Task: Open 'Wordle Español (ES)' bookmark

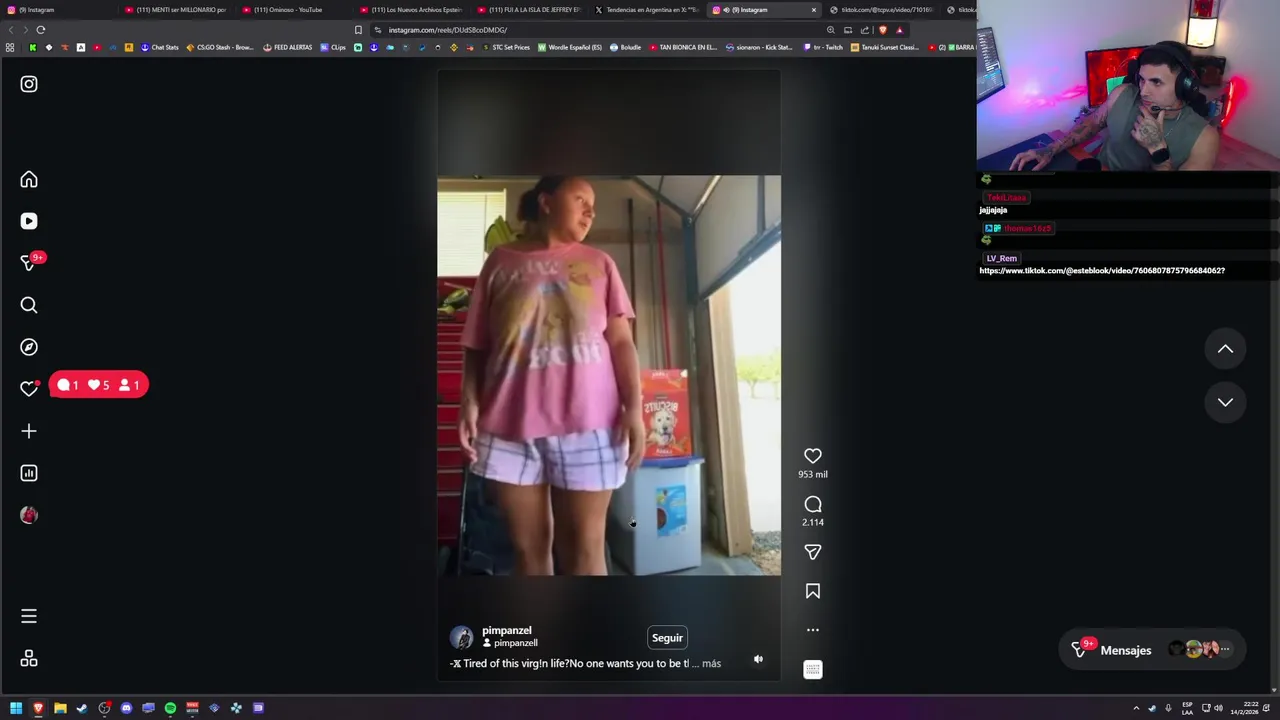Action: pyautogui.click(x=570, y=47)
